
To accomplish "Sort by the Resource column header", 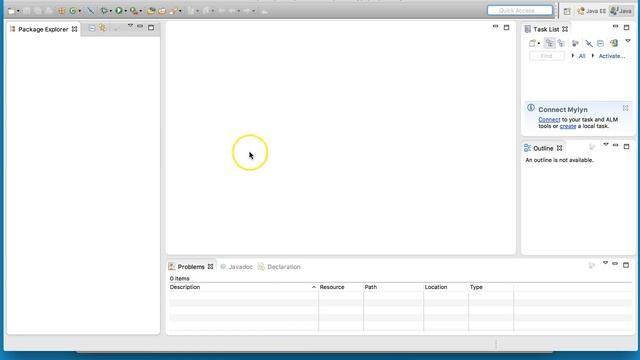I will tap(341, 287).
